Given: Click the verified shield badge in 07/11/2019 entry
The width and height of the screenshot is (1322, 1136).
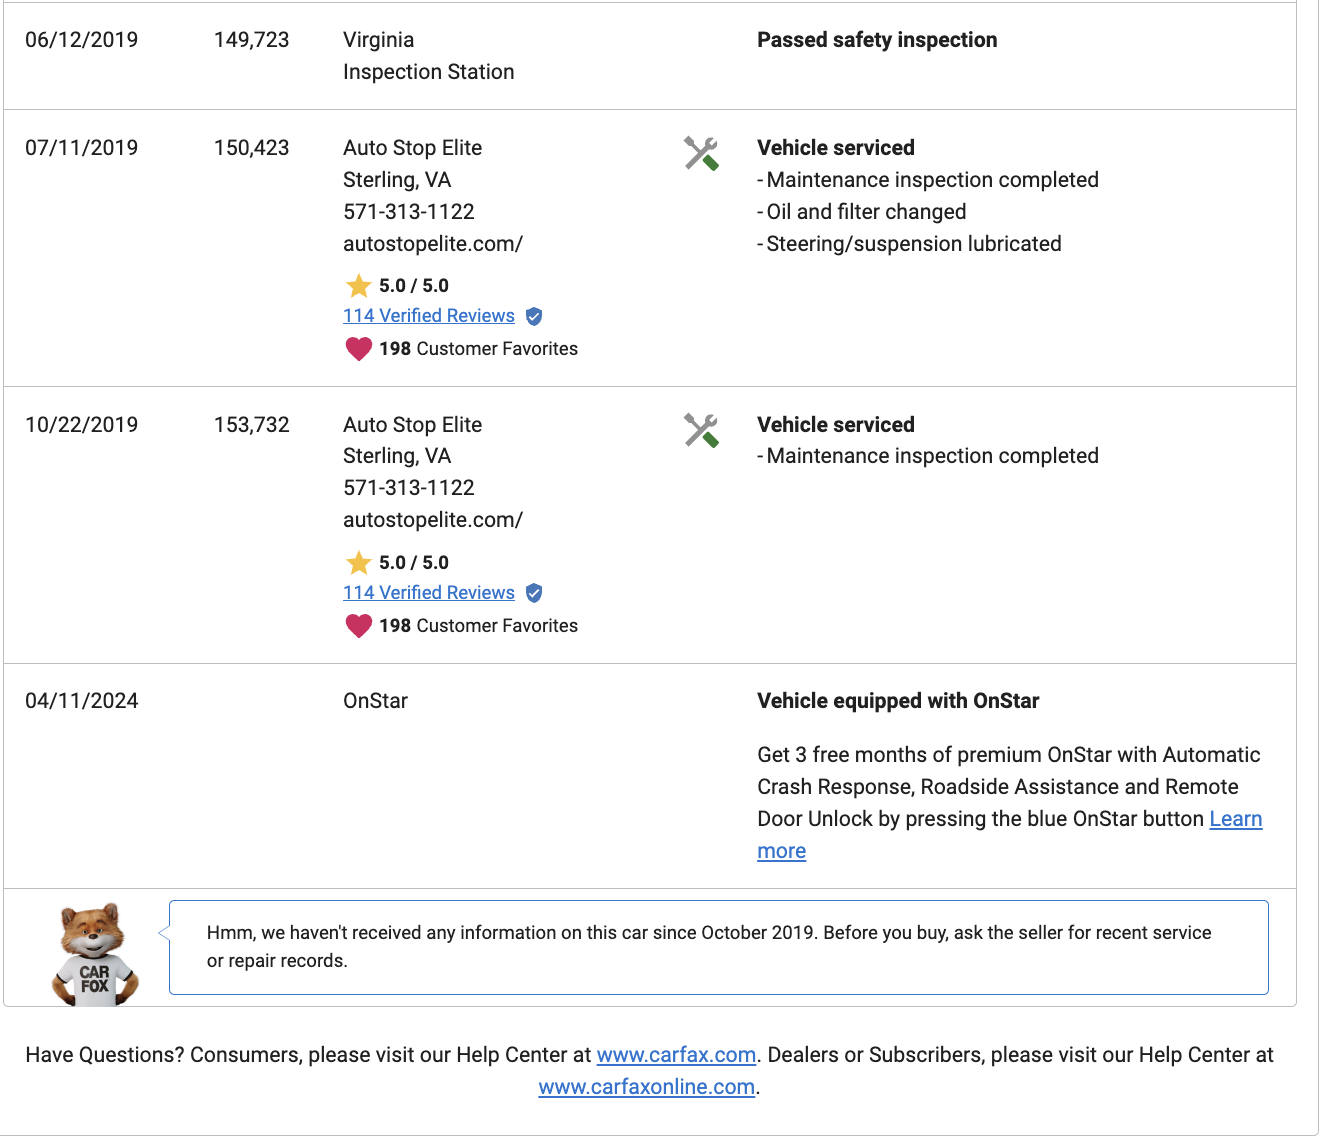Looking at the screenshot, I should [x=534, y=316].
